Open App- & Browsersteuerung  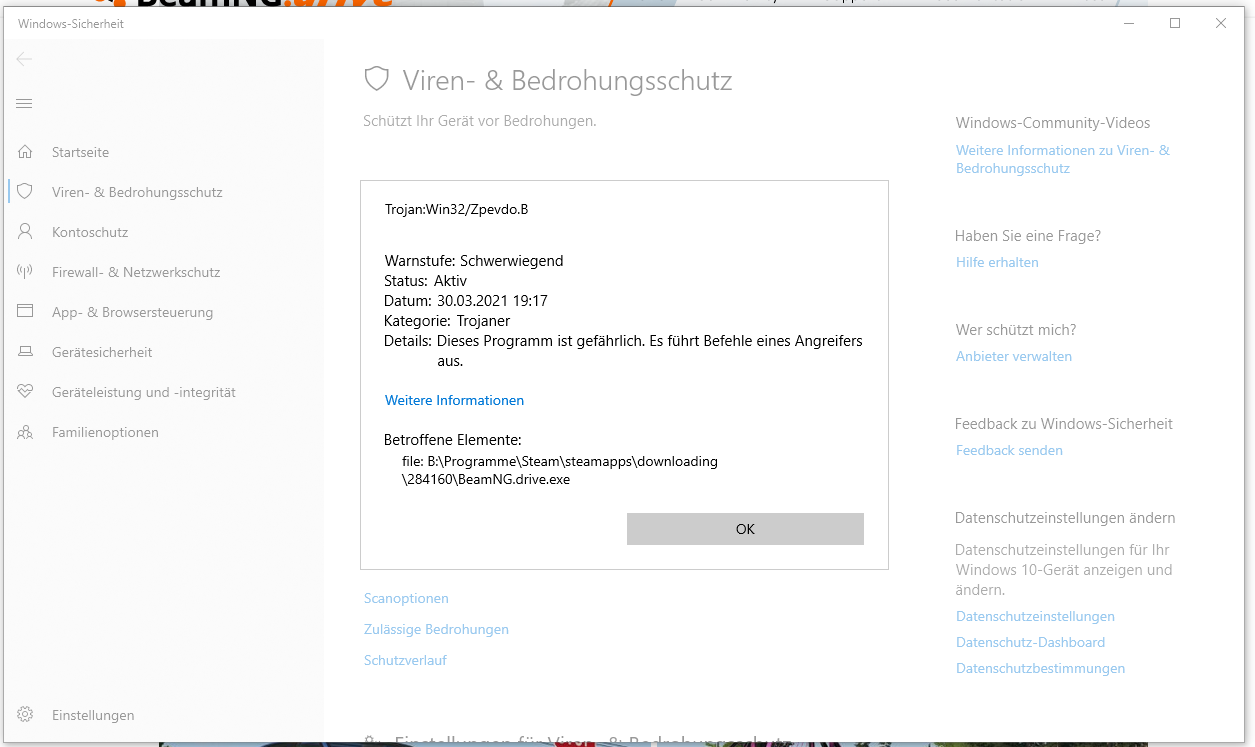[x=132, y=312]
